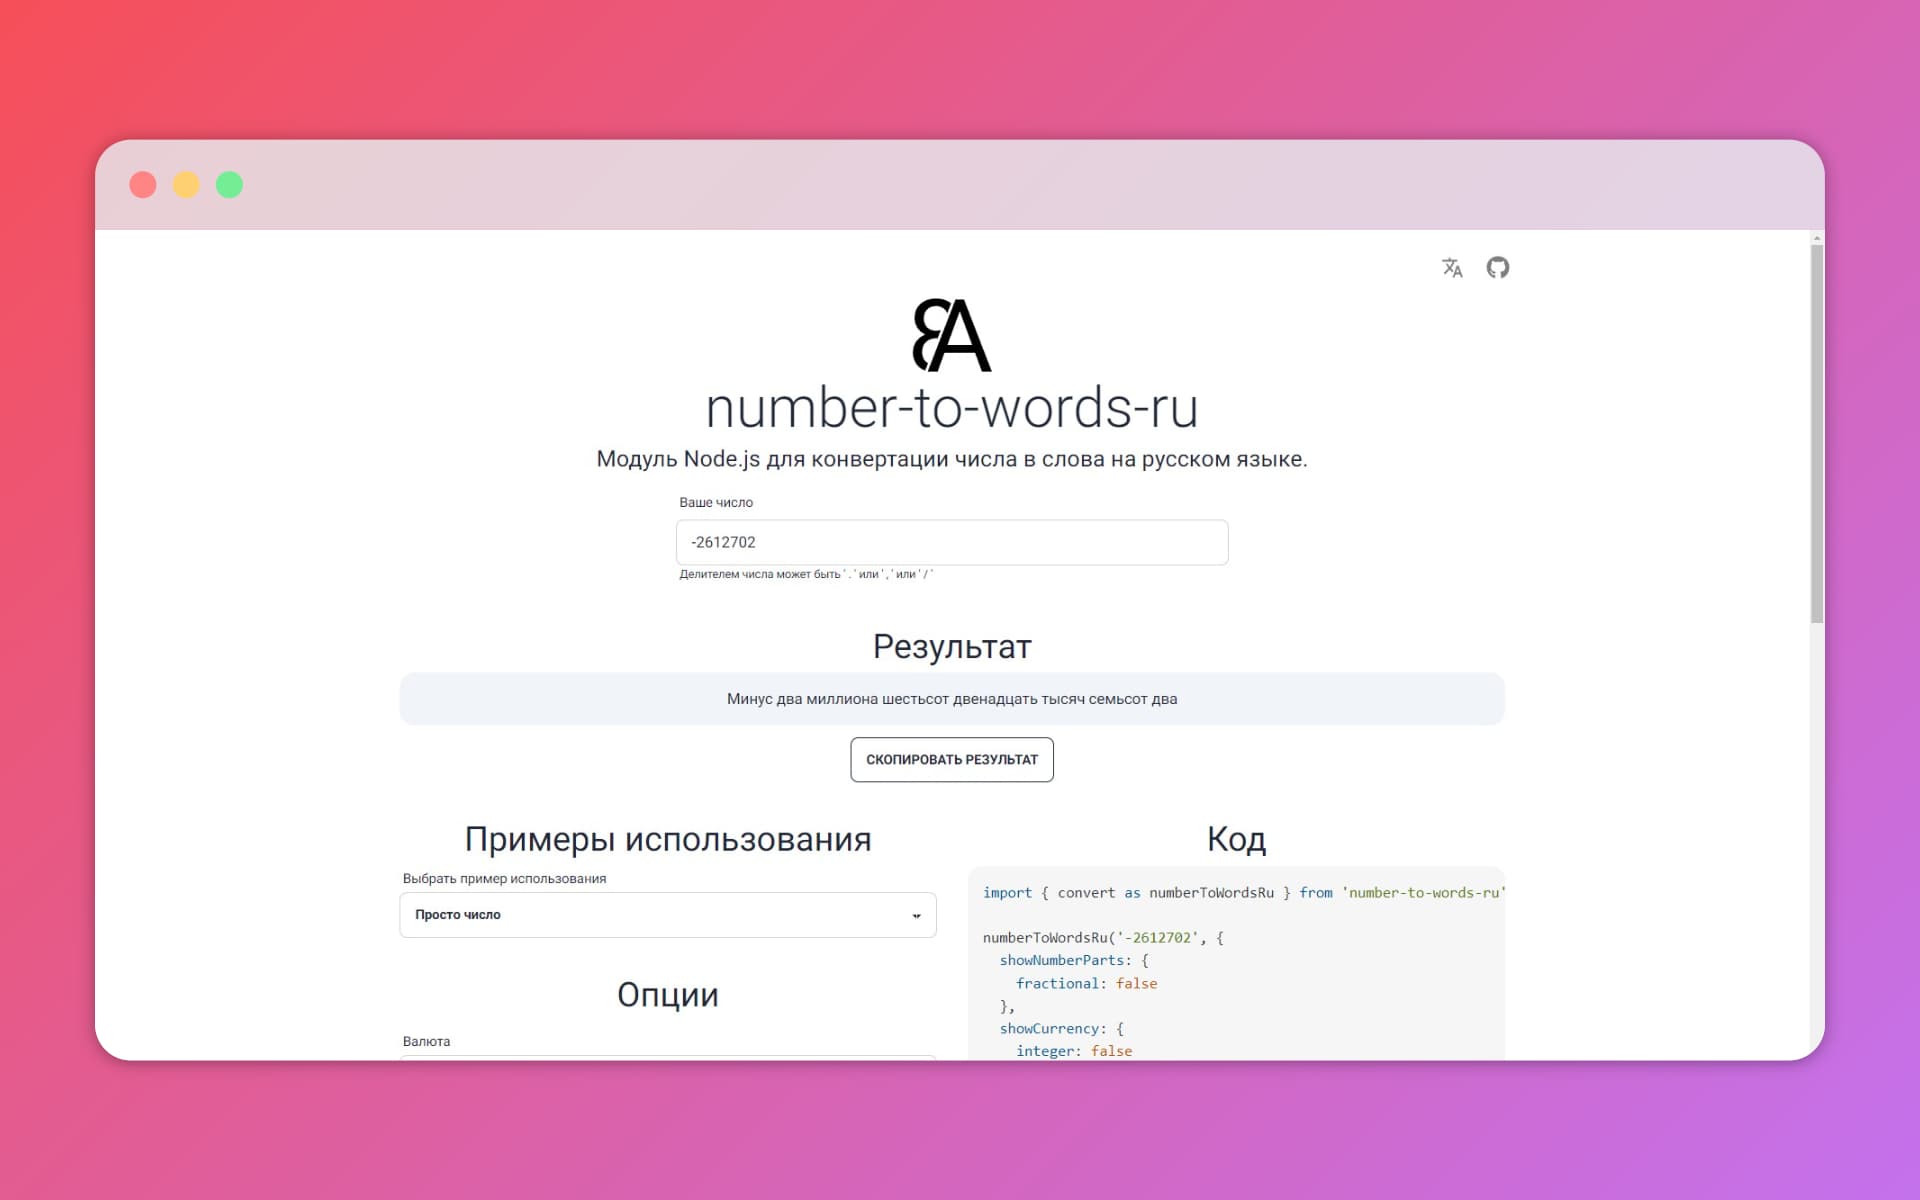
Task: Click the red window control dot
Action: pyautogui.click(x=143, y=185)
